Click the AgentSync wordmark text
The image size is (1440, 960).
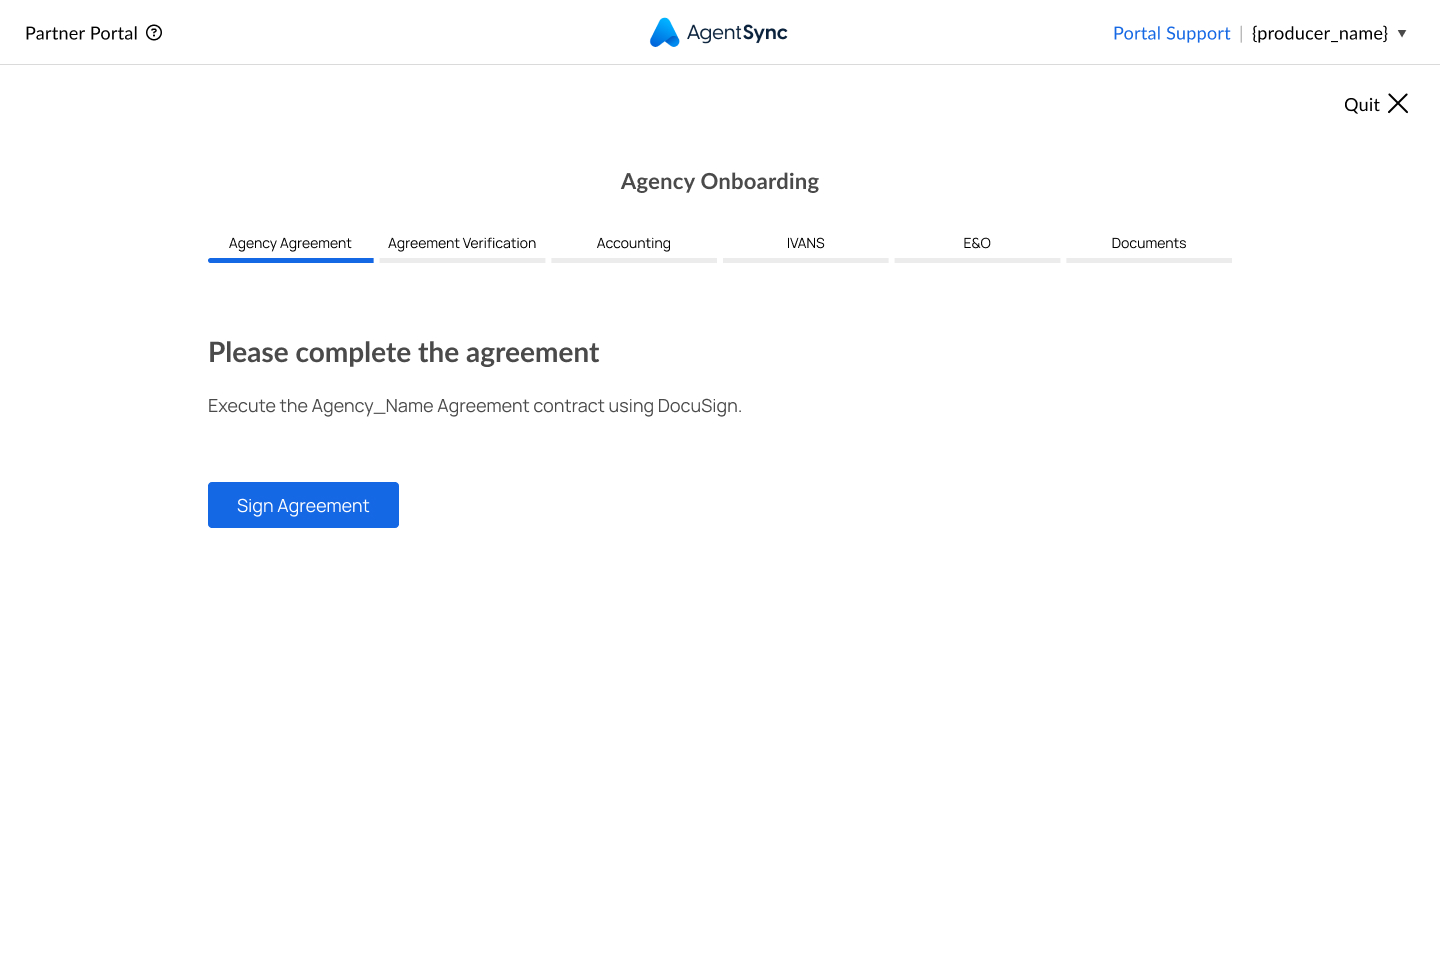pyautogui.click(x=737, y=33)
